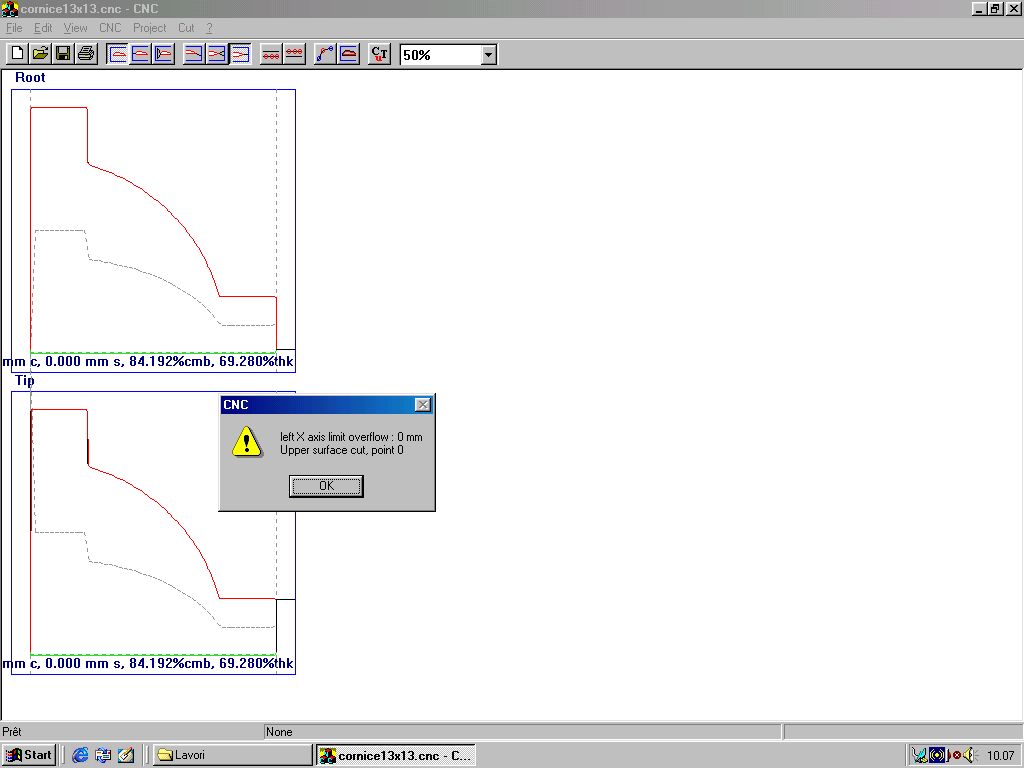This screenshot has height=768, width=1024.
Task: Click the blue curve with nodes icon
Action: pos(325,54)
